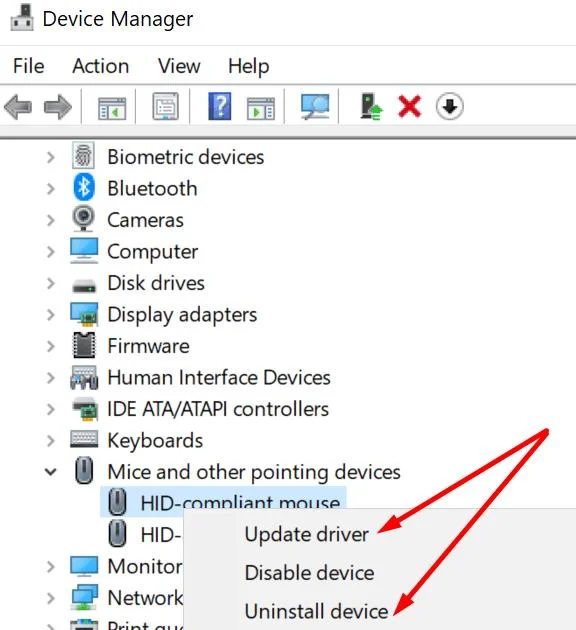Expand the Keyboards category
This screenshot has height=630, width=576.
click(x=51, y=440)
